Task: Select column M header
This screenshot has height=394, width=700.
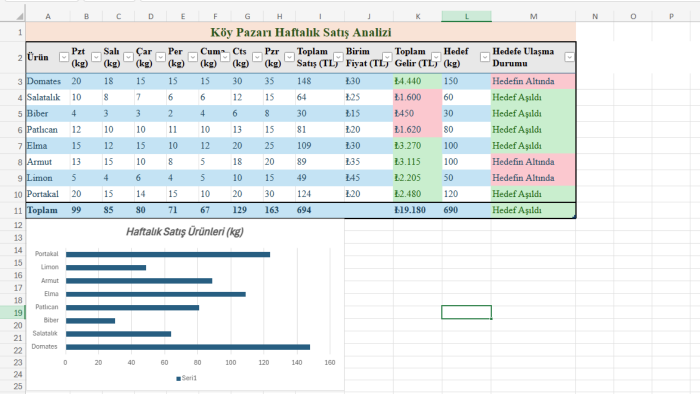Action: pyautogui.click(x=533, y=17)
